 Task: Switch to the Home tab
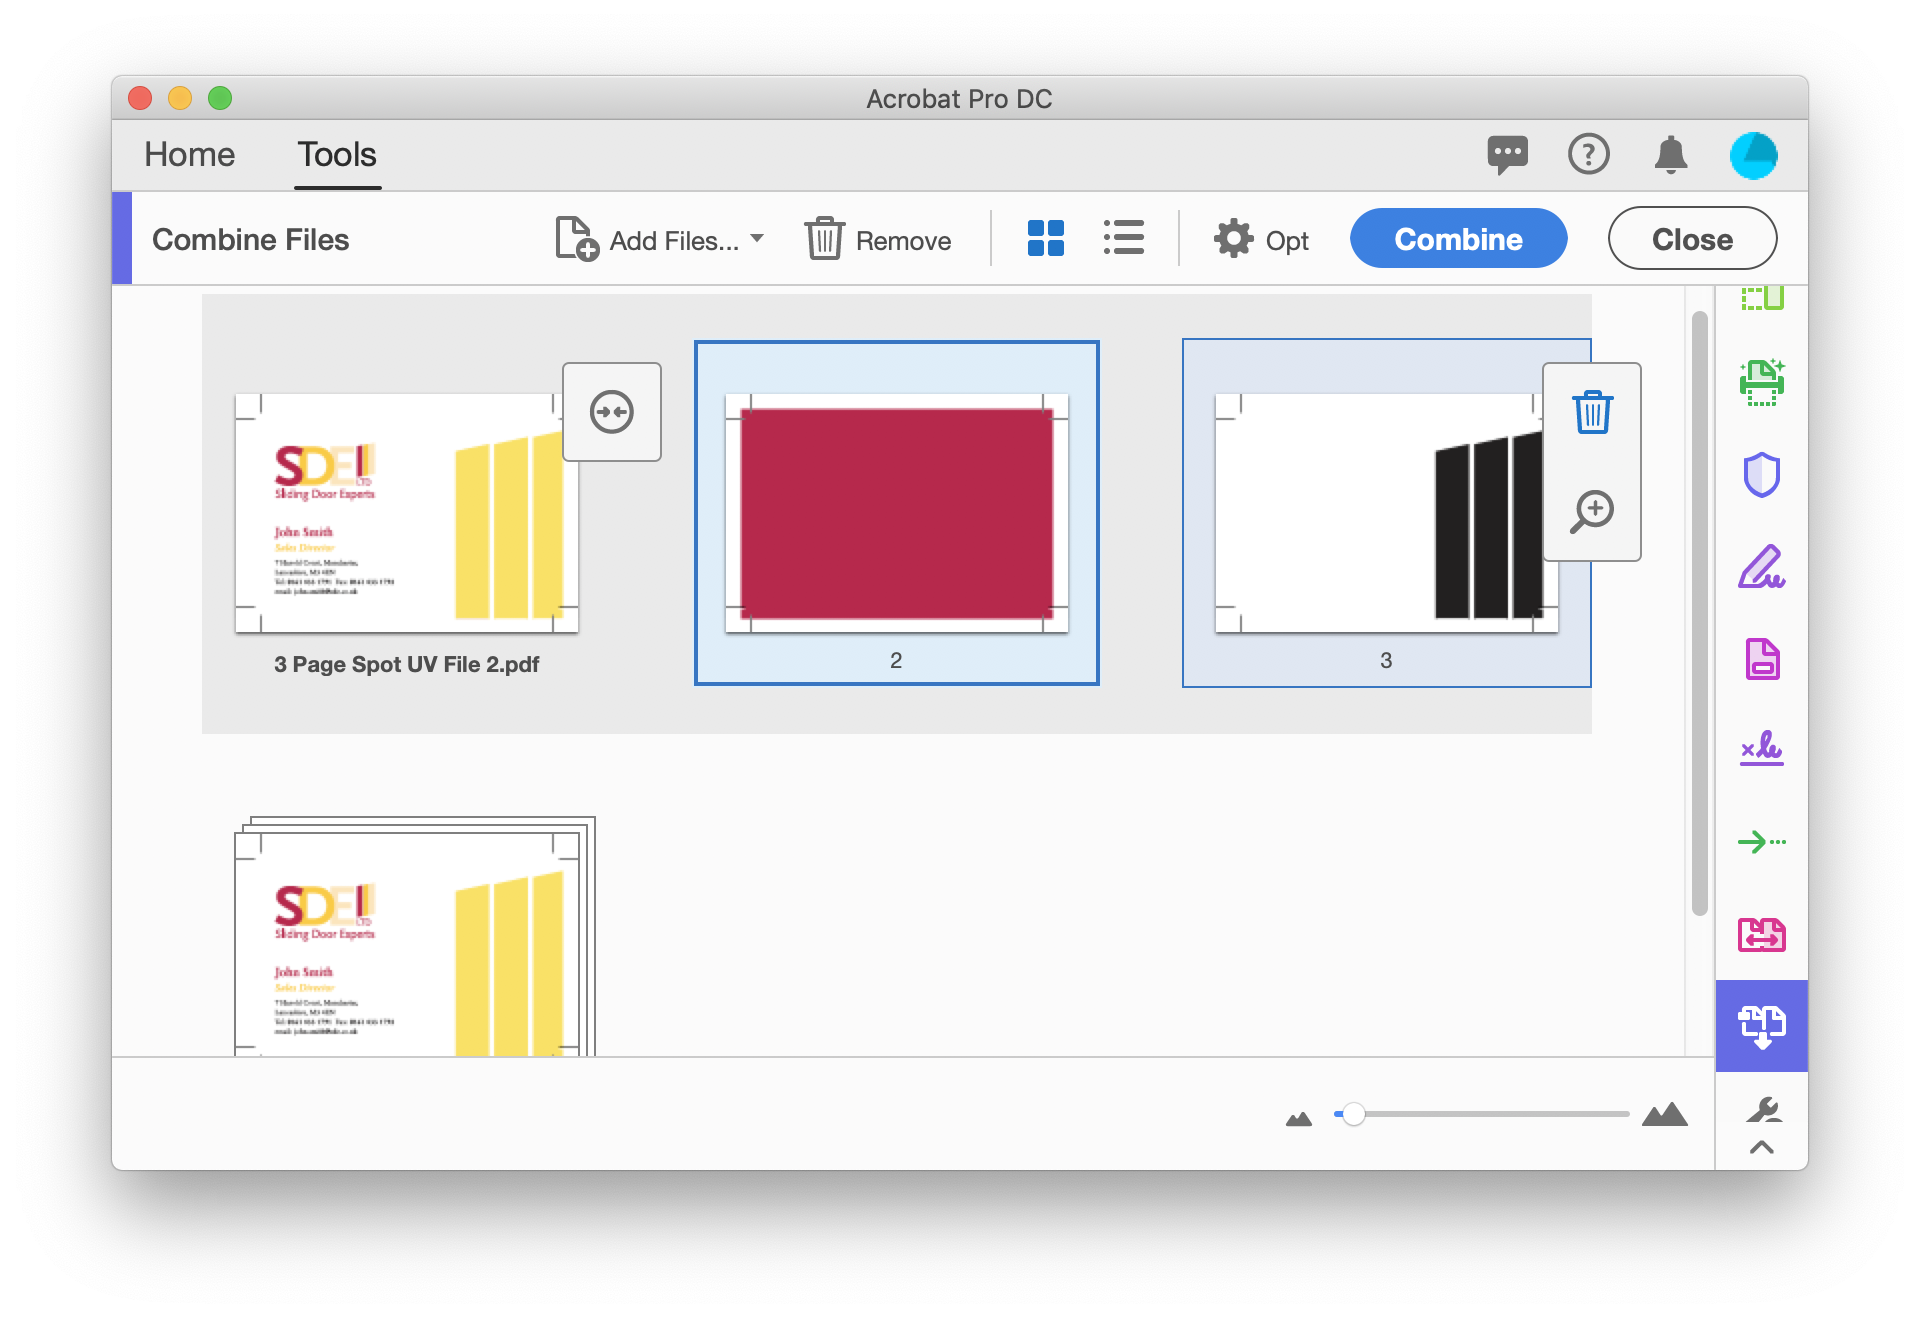189,154
